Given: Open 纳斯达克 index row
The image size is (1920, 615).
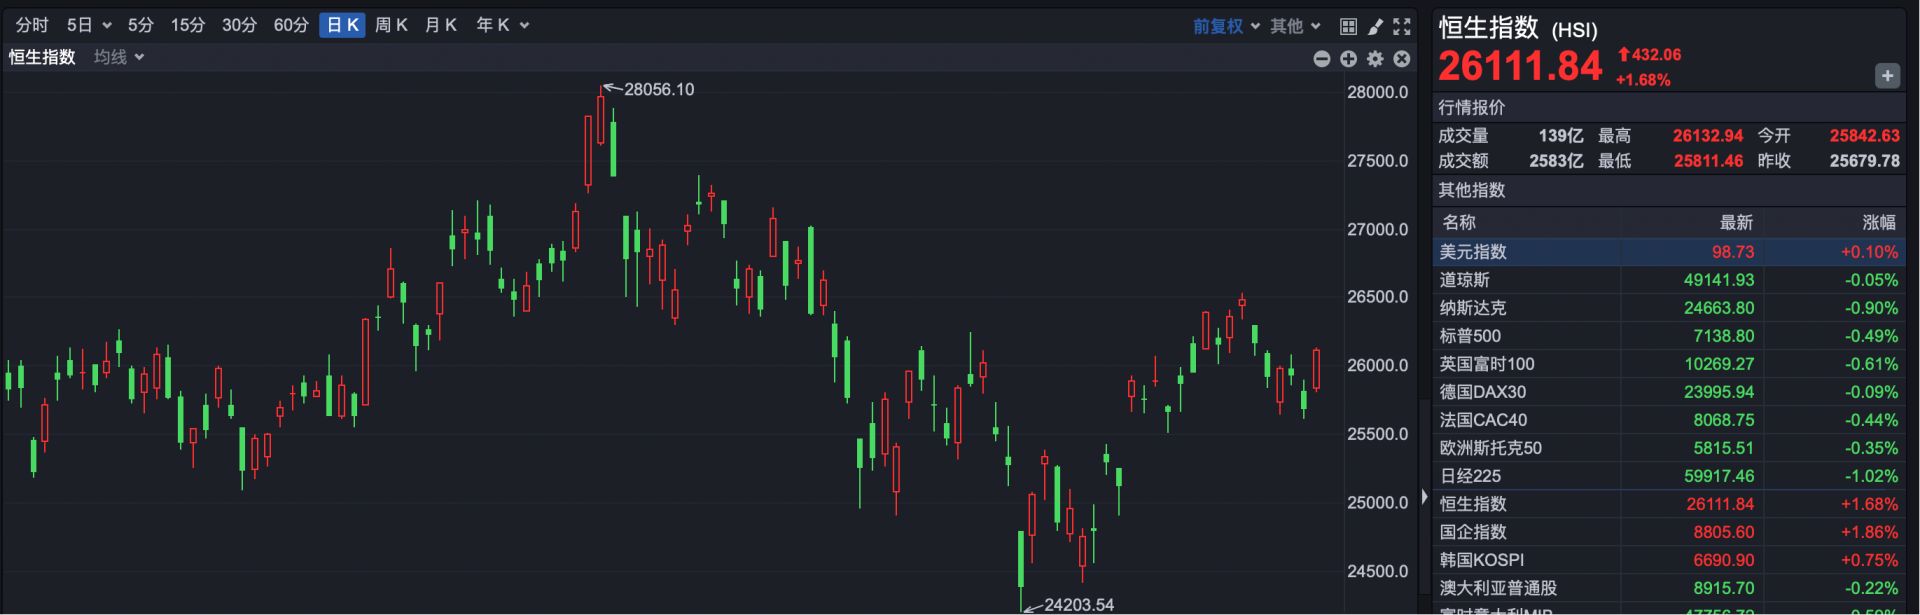Looking at the screenshot, I should (x=1667, y=308).
